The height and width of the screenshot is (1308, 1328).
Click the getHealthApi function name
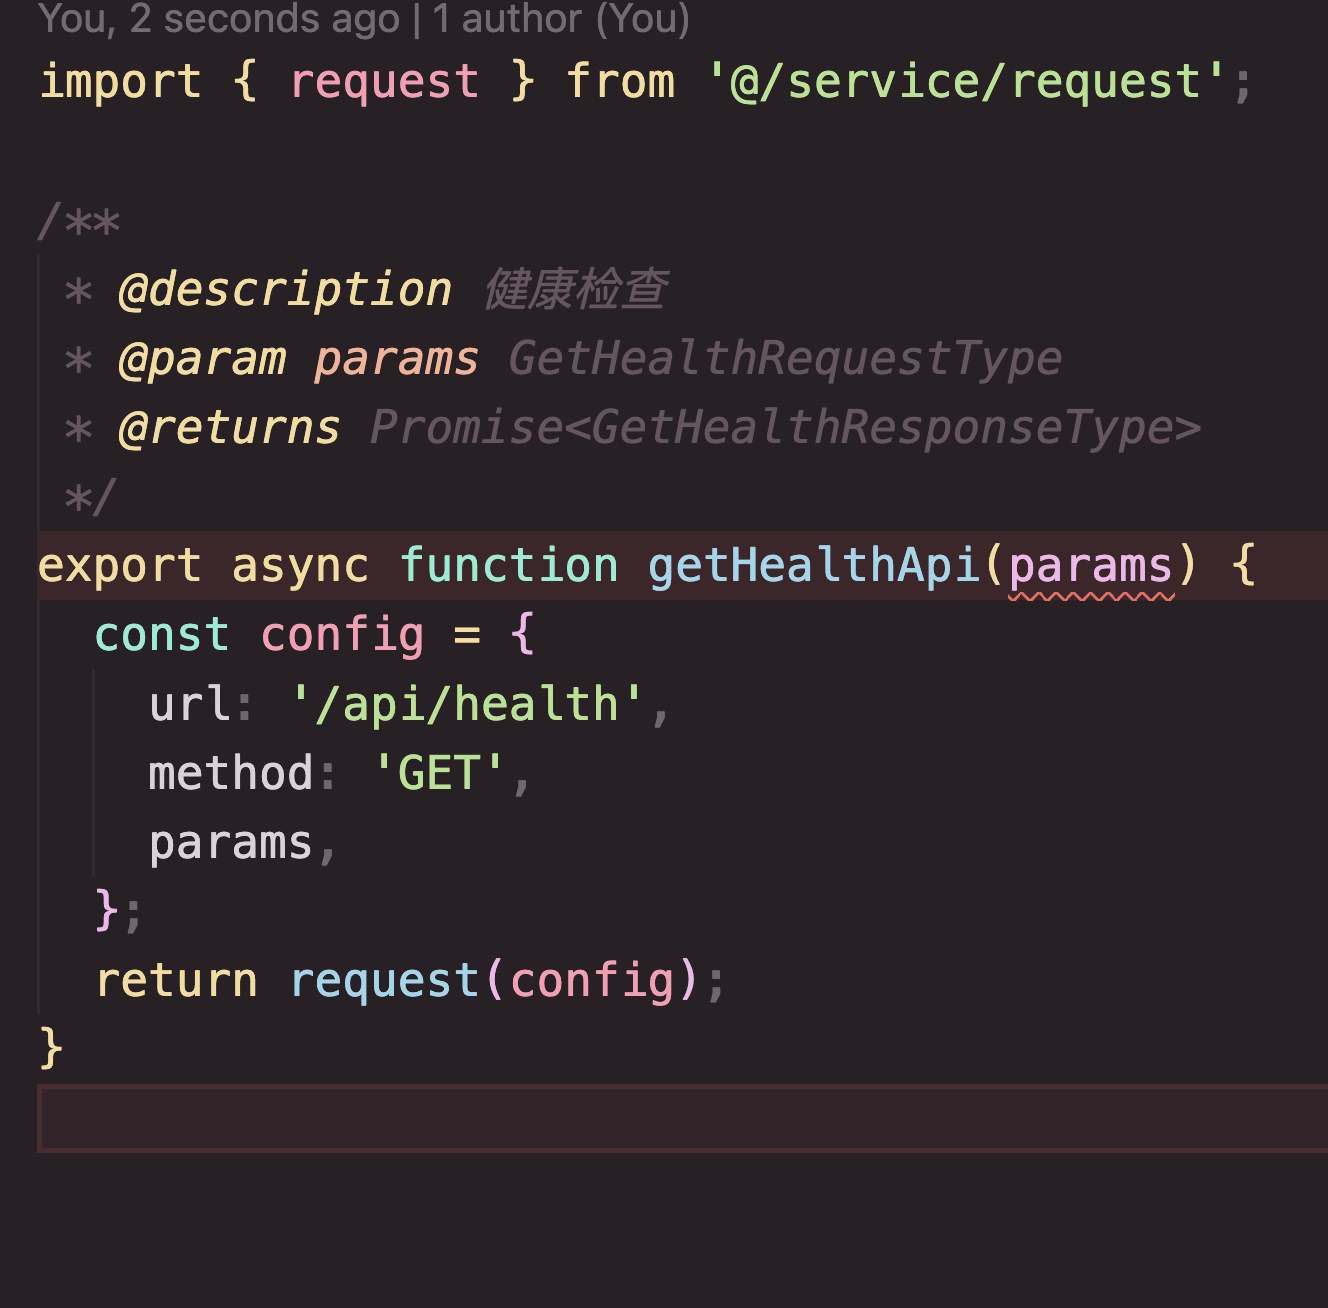813,566
